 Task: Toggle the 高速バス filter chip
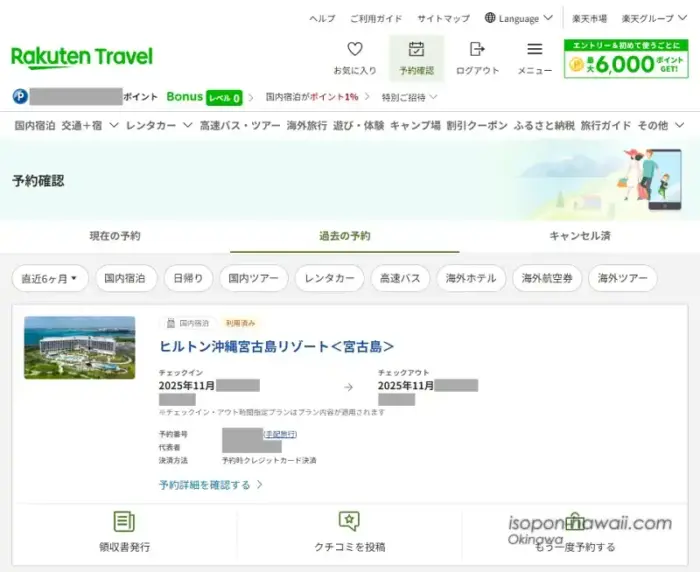coord(400,279)
